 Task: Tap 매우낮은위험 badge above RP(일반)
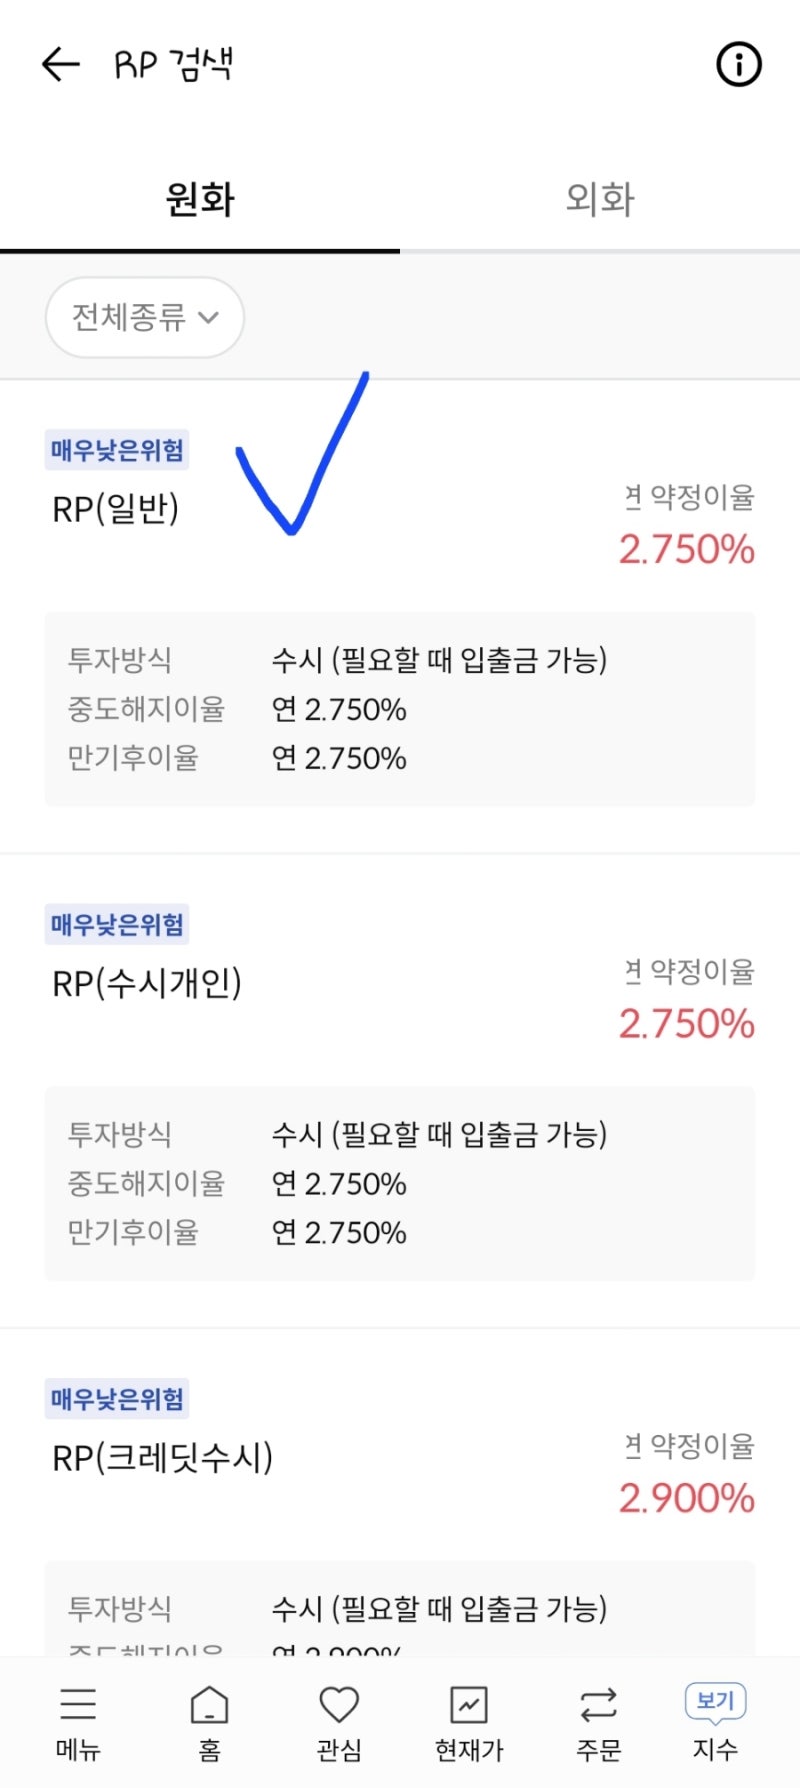coord(117,450)
